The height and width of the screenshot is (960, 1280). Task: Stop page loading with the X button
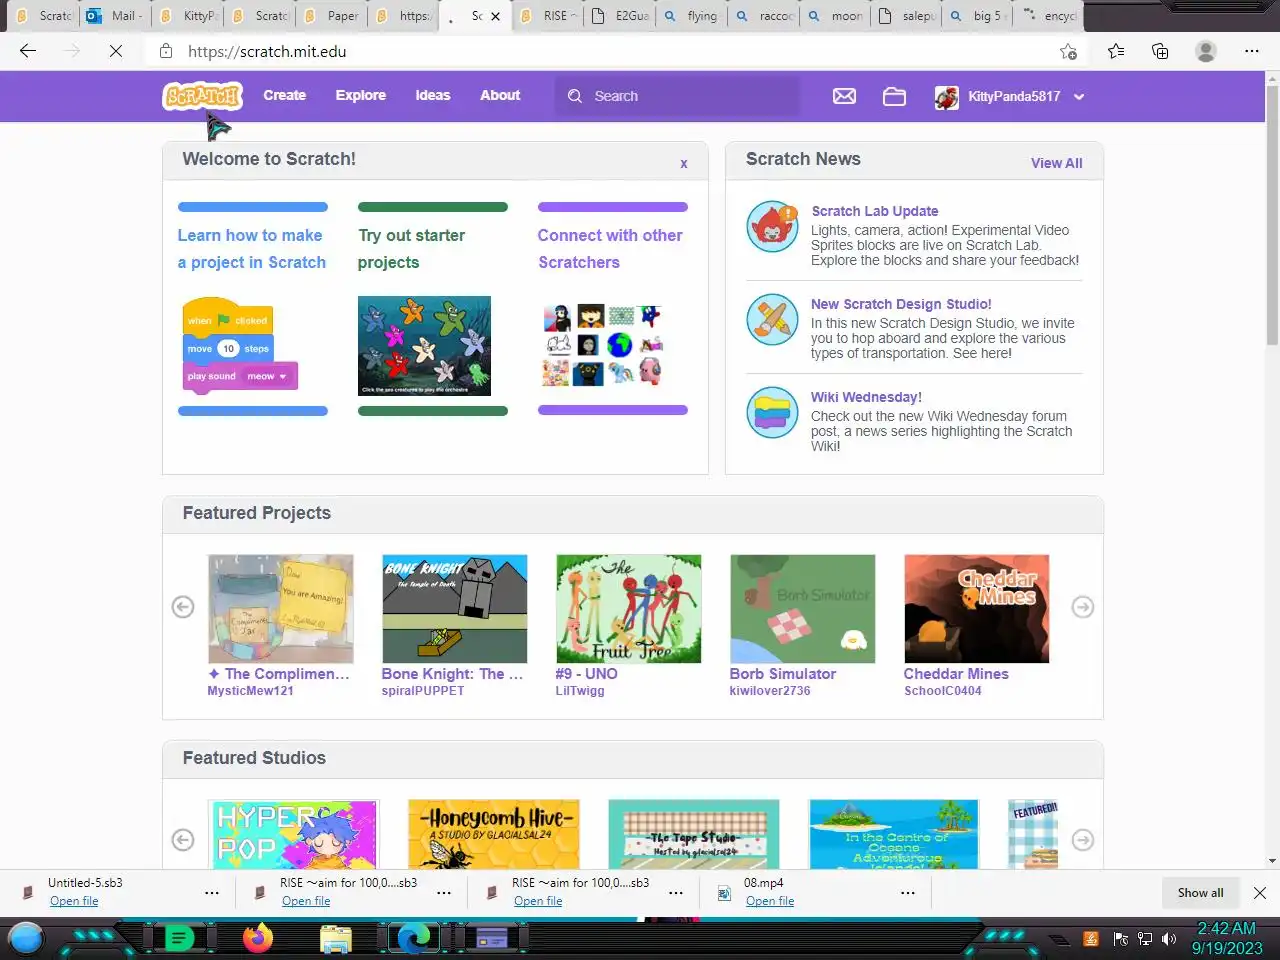pyautogui.click(x=116, y=51)
